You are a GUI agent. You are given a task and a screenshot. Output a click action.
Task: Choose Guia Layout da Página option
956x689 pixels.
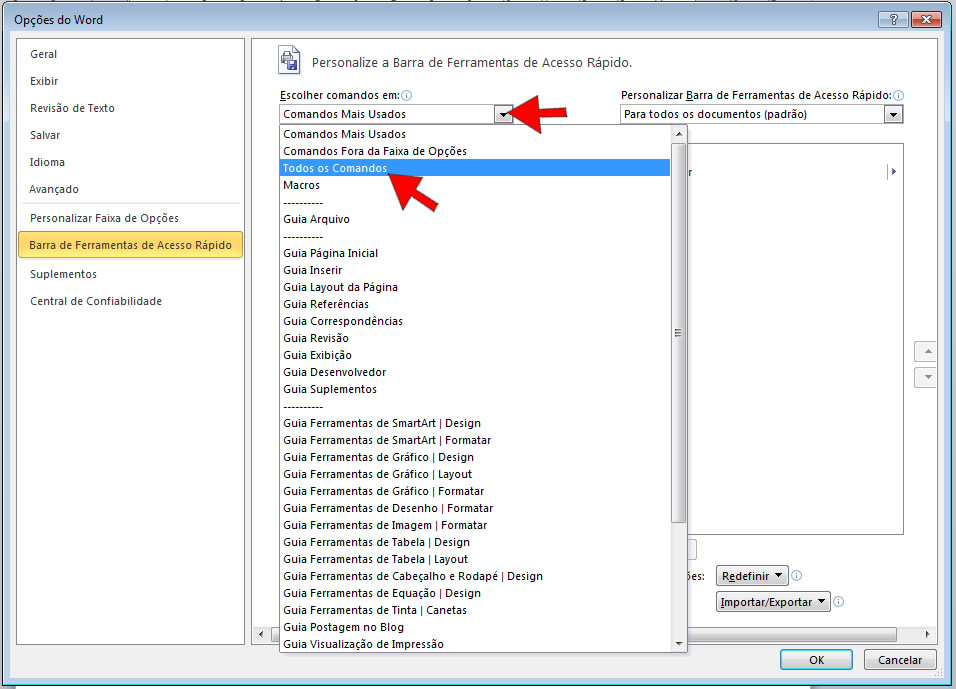tap(475, 287)
